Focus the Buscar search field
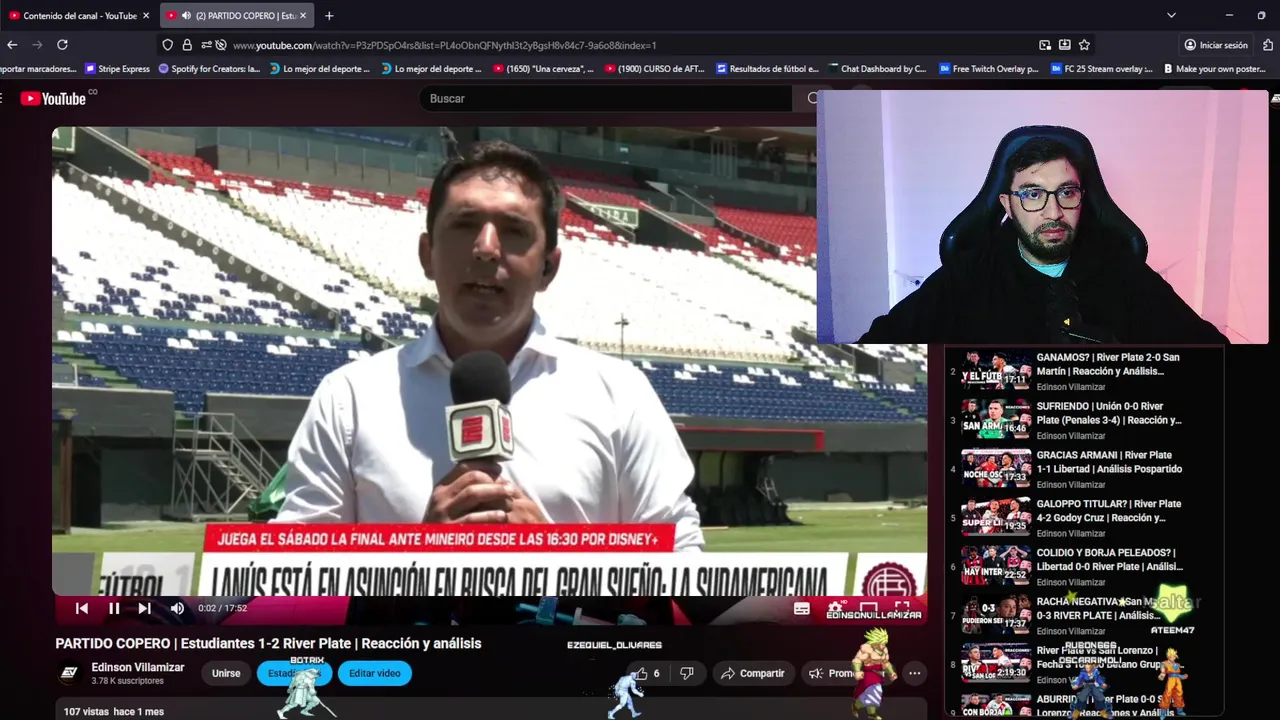 pos(605,98)
